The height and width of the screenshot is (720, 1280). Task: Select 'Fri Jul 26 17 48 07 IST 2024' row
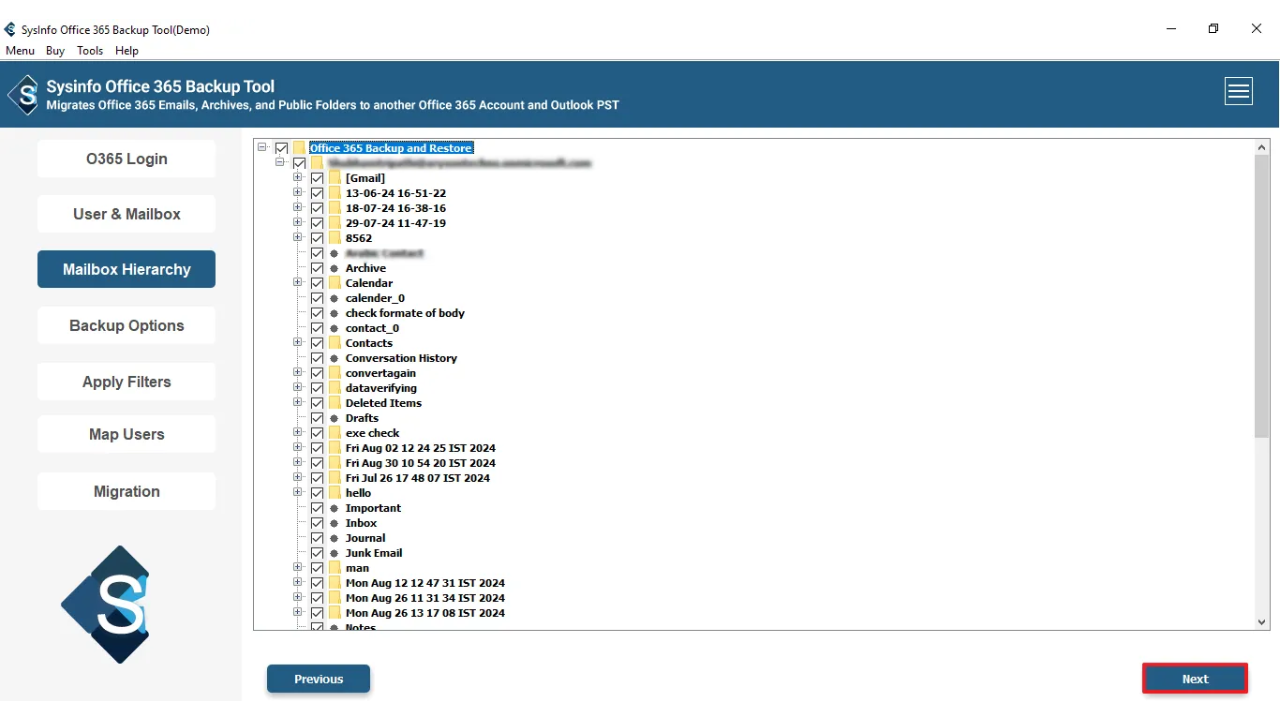418,478
